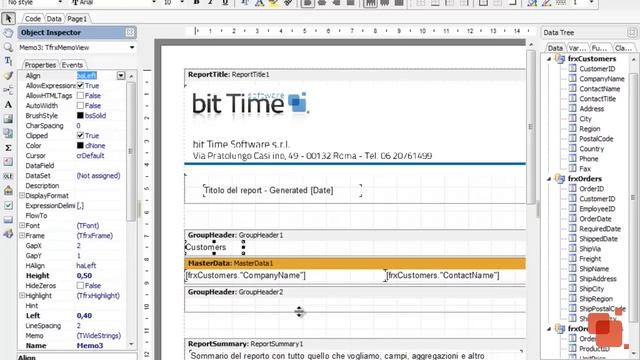This screenshot has width=640, height=360.
Task: Select the rich text object tool
Action: coord(8,220)
